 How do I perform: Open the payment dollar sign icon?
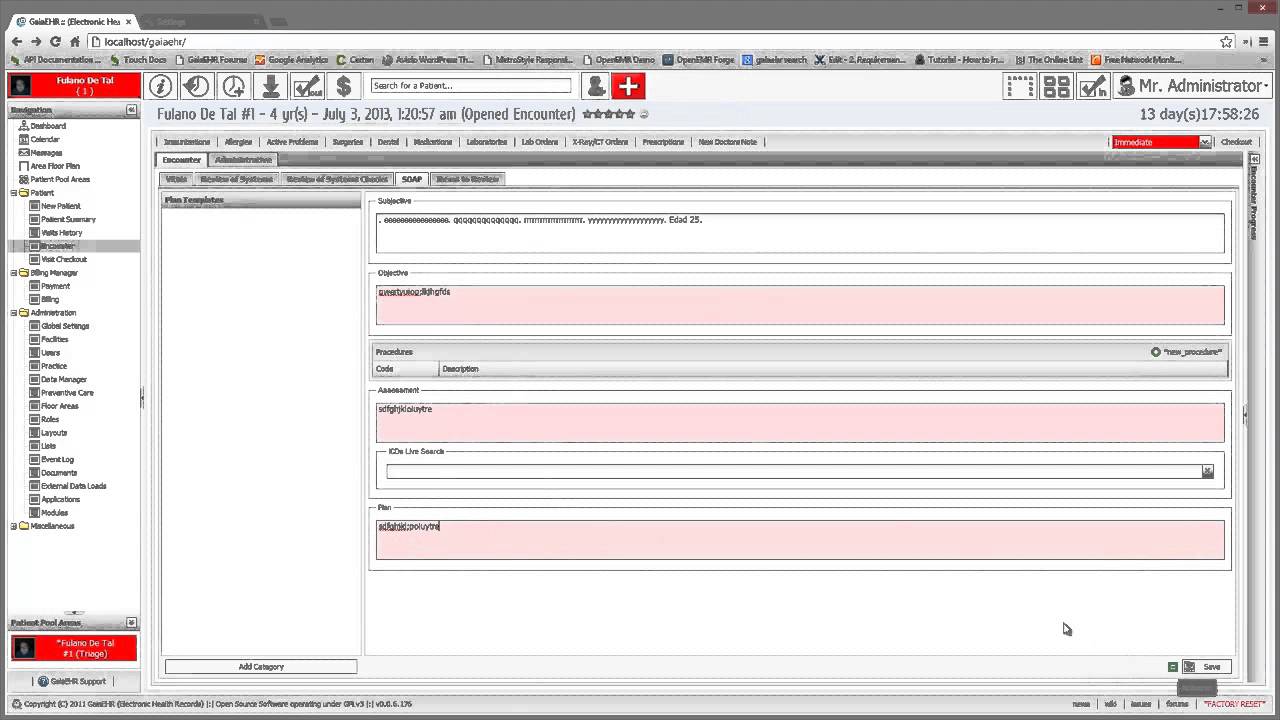click(x=343, y=86)
